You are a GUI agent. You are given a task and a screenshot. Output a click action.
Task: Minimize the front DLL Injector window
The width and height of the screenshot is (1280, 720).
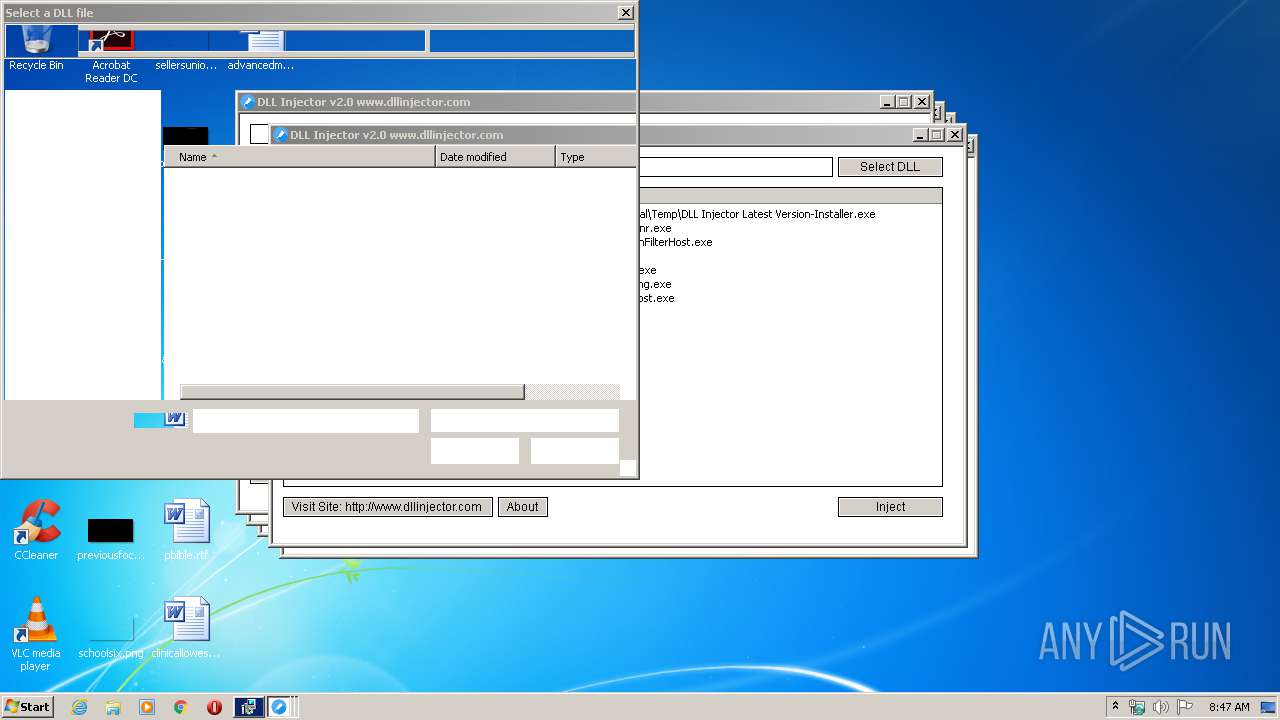(x=920, y=135)
